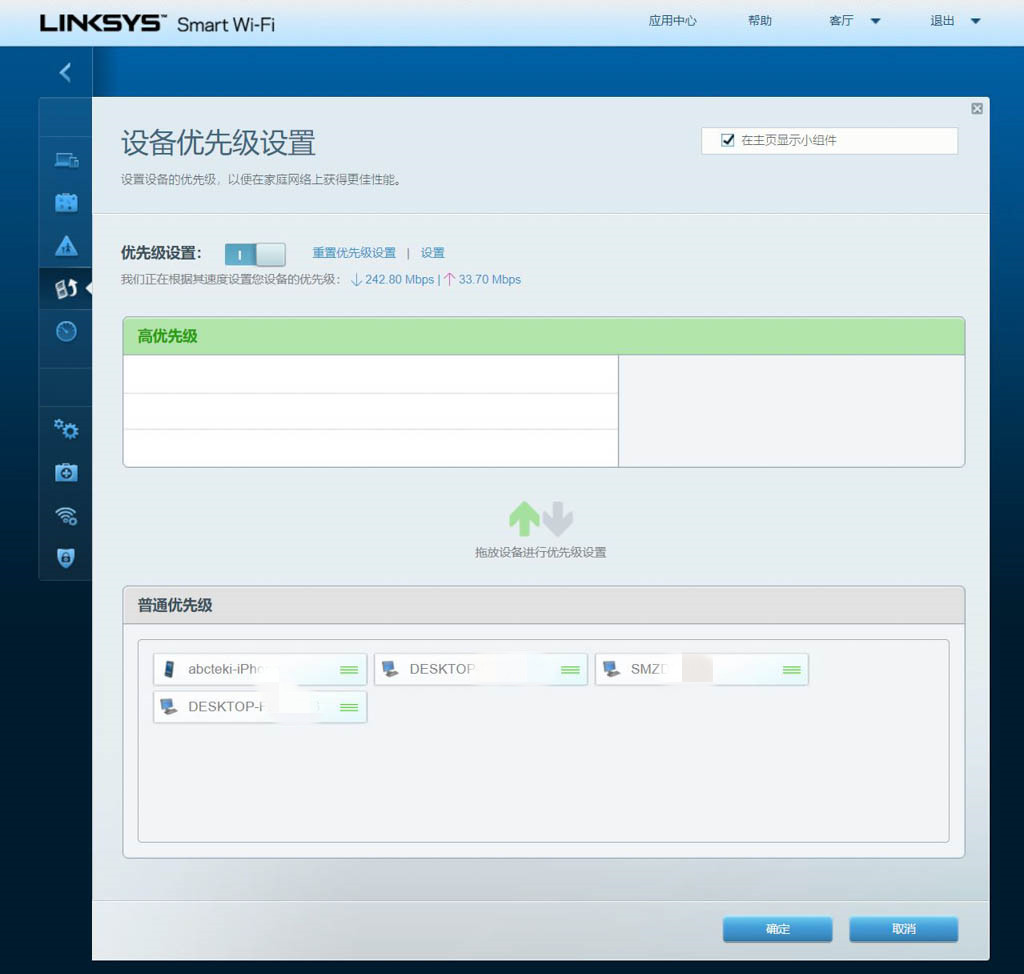Click the 重置优先级设置 link
Screen dimensions: 1024x974
click(354, 253)
